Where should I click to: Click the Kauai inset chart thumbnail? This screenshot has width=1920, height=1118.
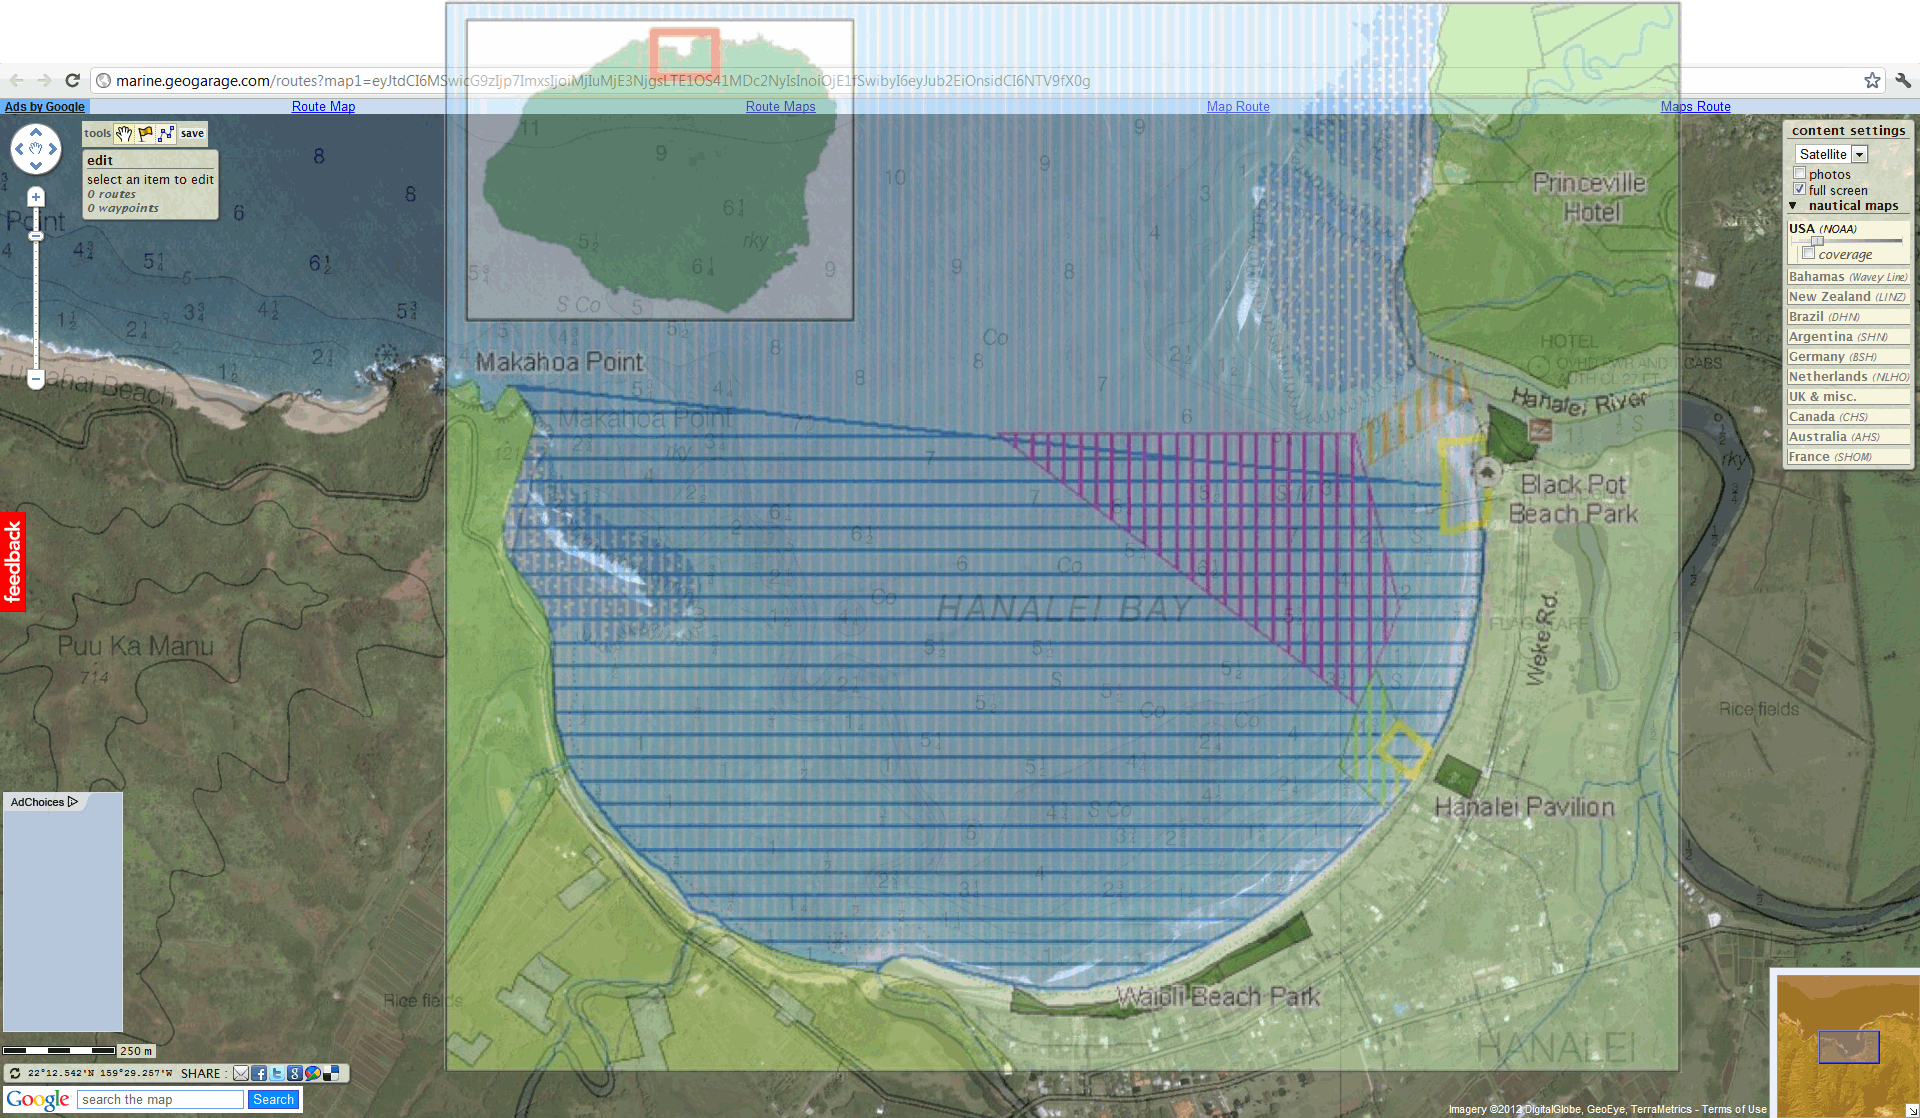click(x=660, y=170)
